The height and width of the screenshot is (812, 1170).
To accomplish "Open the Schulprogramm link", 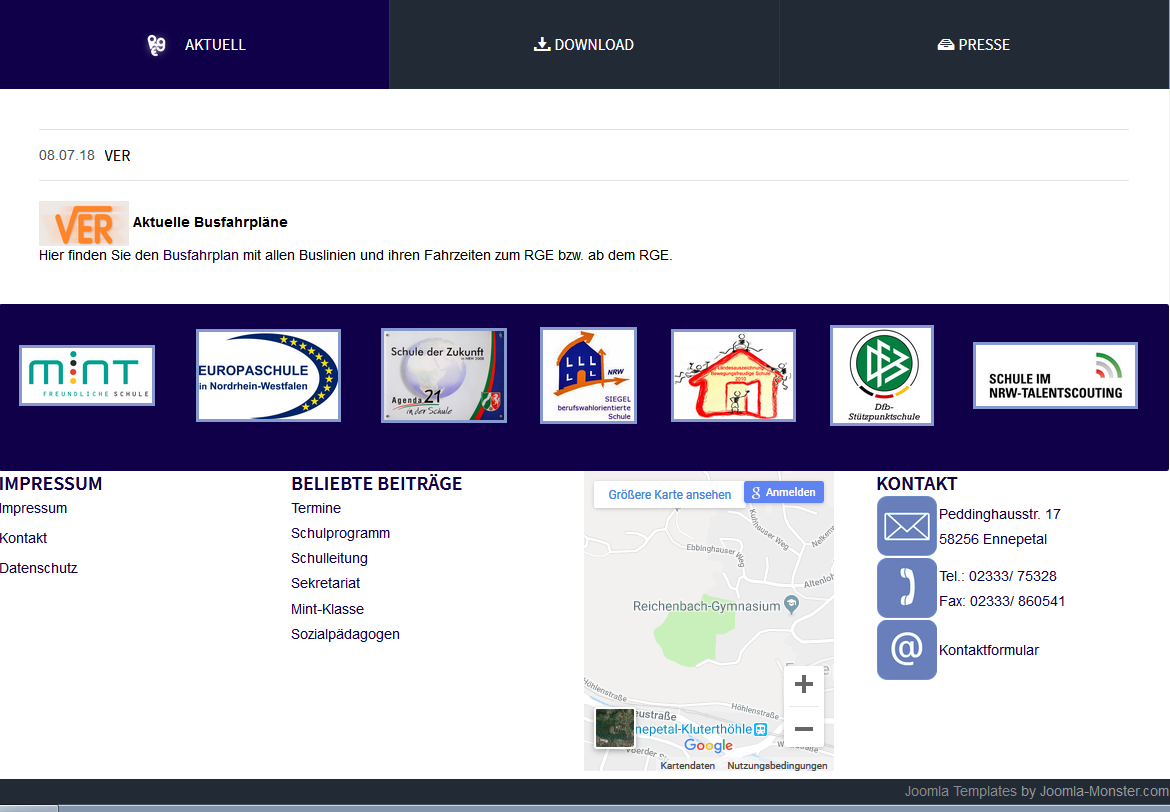I will tap(340, 533).
